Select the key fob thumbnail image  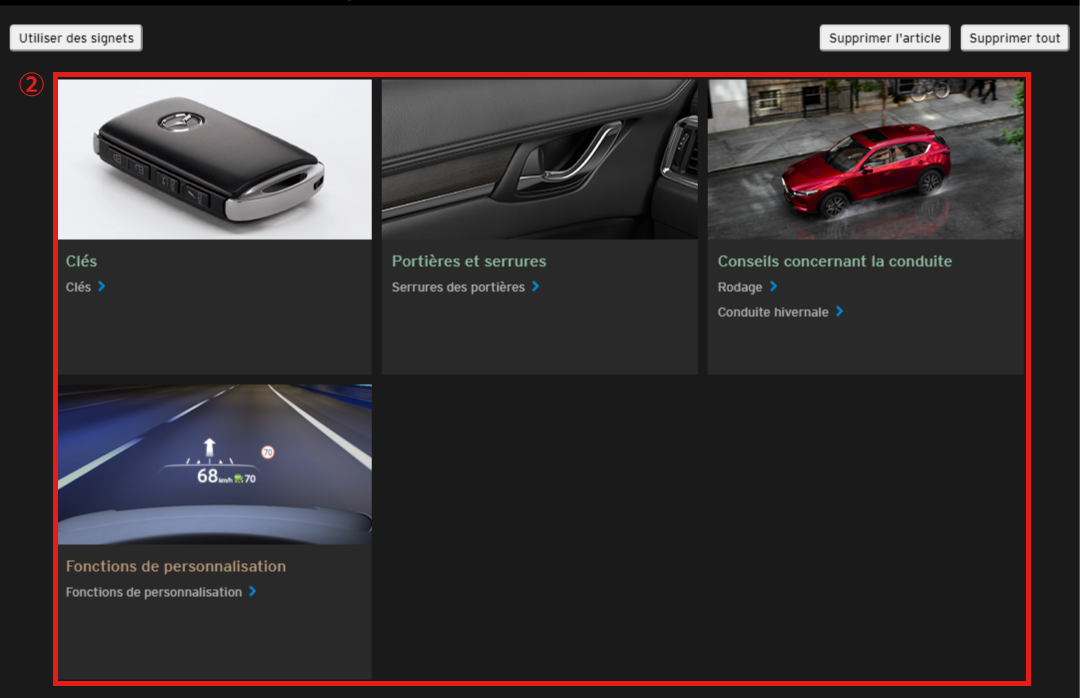[x=215, y=160]
